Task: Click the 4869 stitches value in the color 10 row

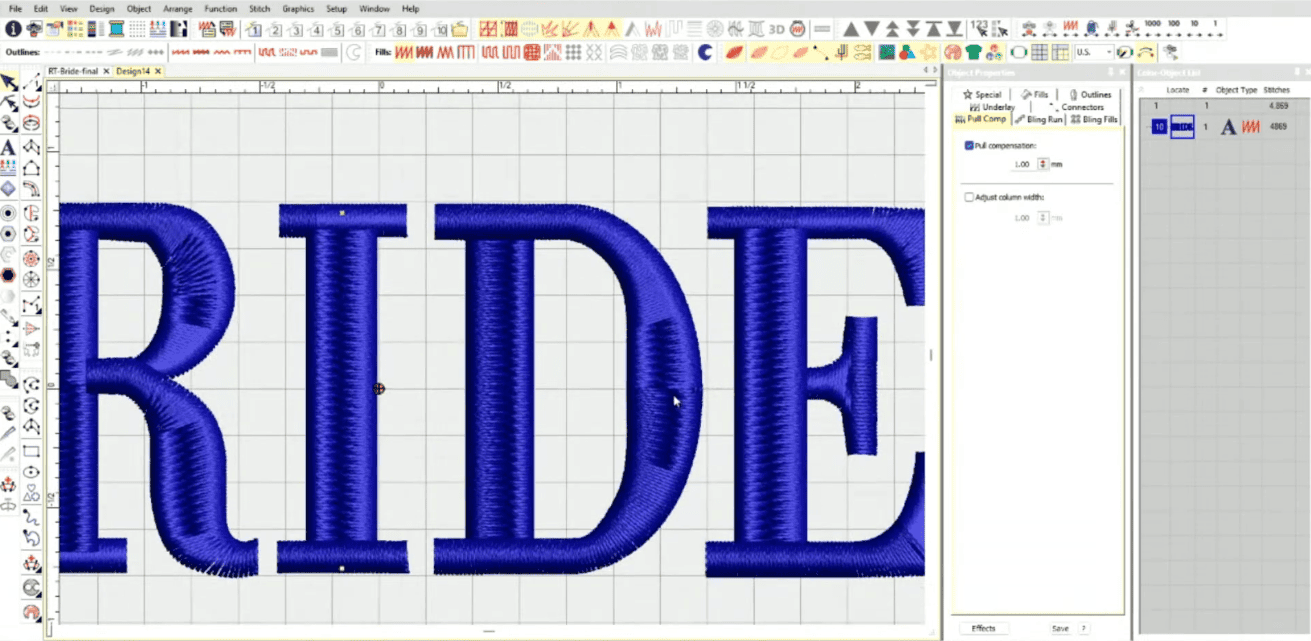Action: point(1277,127)
